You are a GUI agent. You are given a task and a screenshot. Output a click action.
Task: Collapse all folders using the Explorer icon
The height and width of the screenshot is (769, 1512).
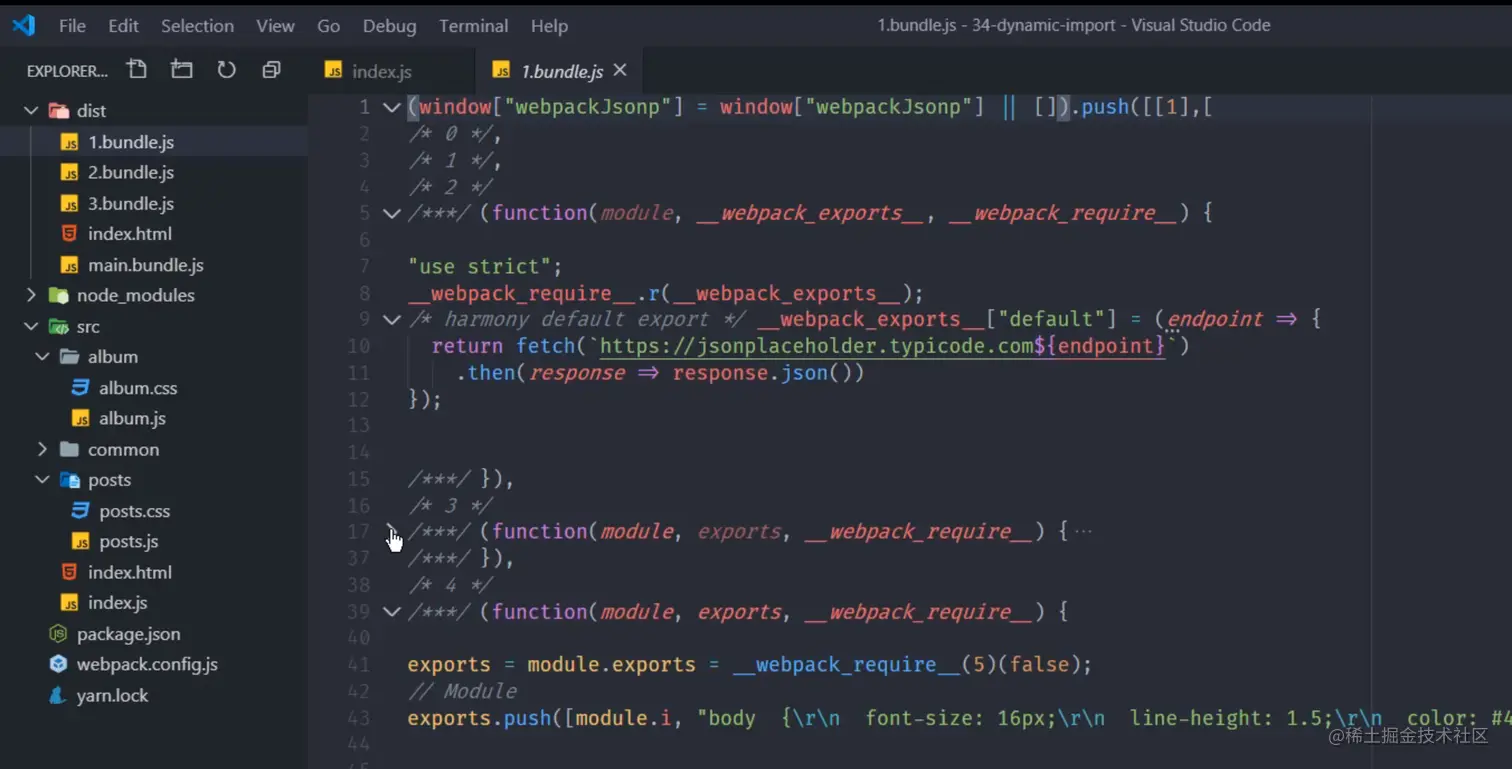click(x=271, y=70)
